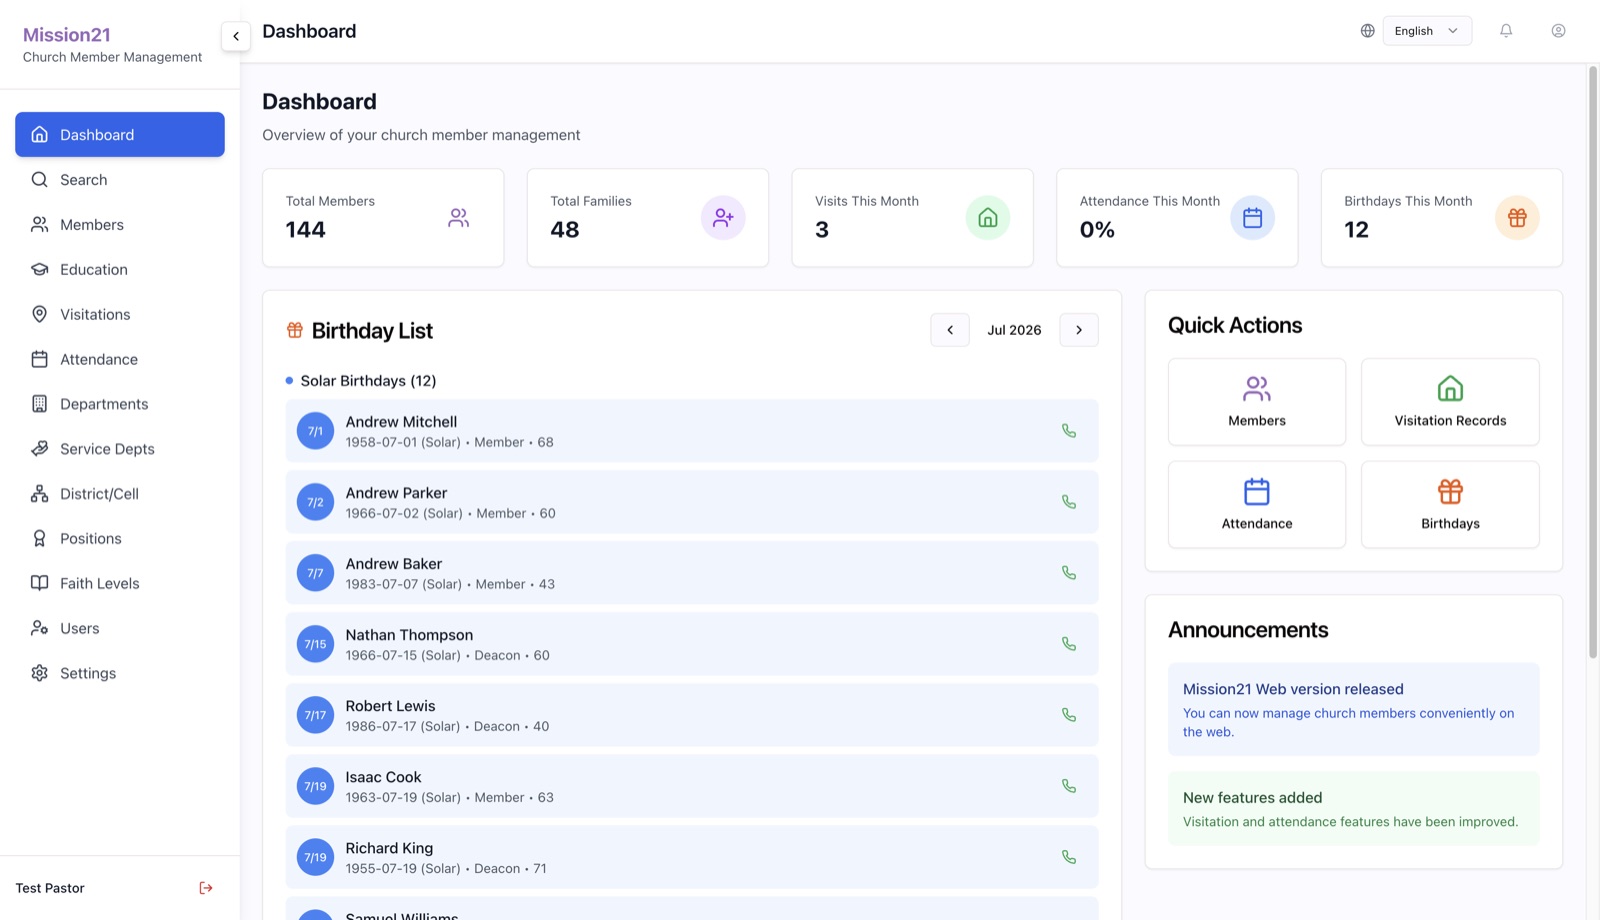This screenshot has width=1600, height=920.
Task: Open the user profile icon
Action: click(1558, 31)
